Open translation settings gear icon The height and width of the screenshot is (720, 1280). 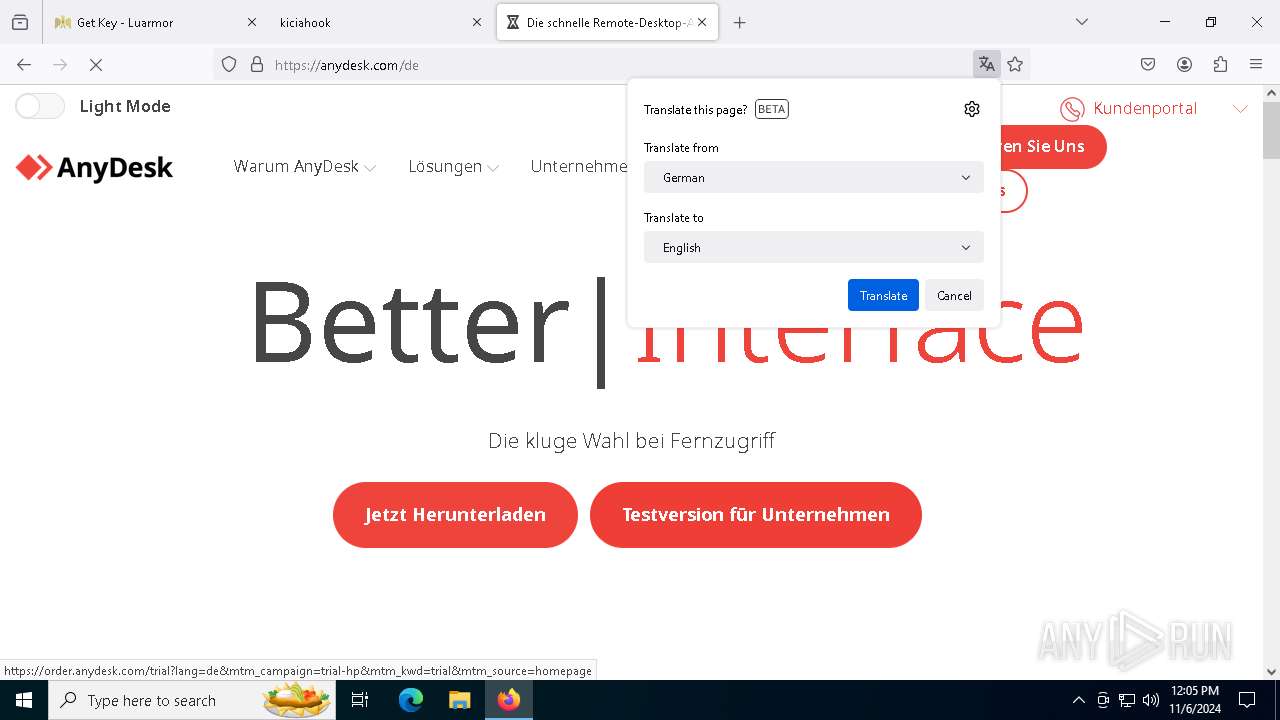coord(971,109)
